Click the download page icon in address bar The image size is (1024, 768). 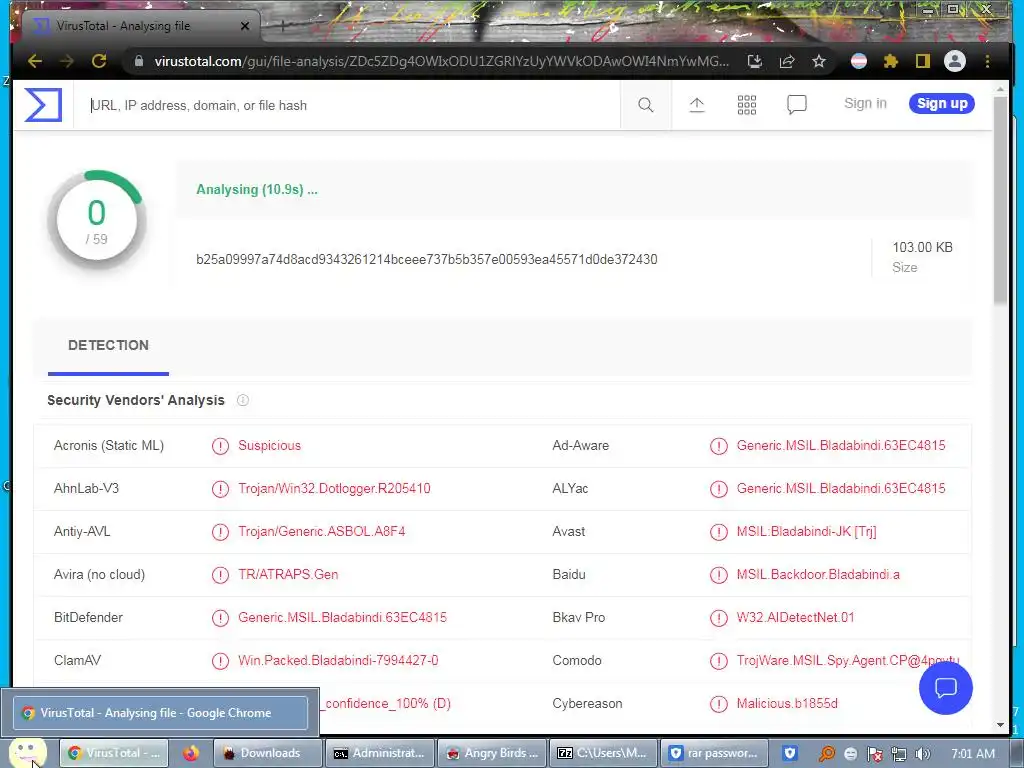point(755,61)
